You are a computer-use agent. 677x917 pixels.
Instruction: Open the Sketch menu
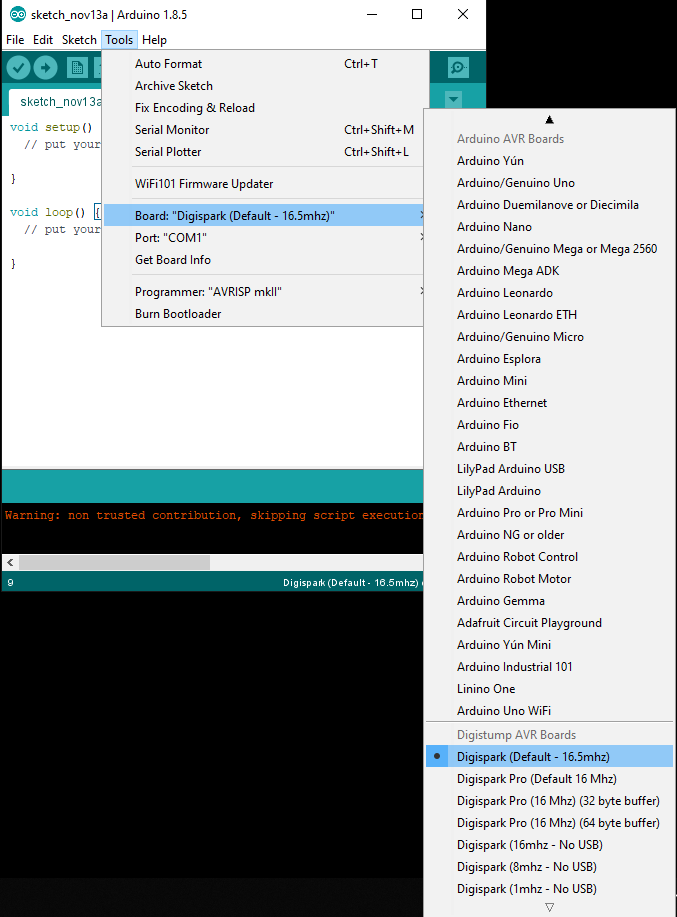[79, 40]
